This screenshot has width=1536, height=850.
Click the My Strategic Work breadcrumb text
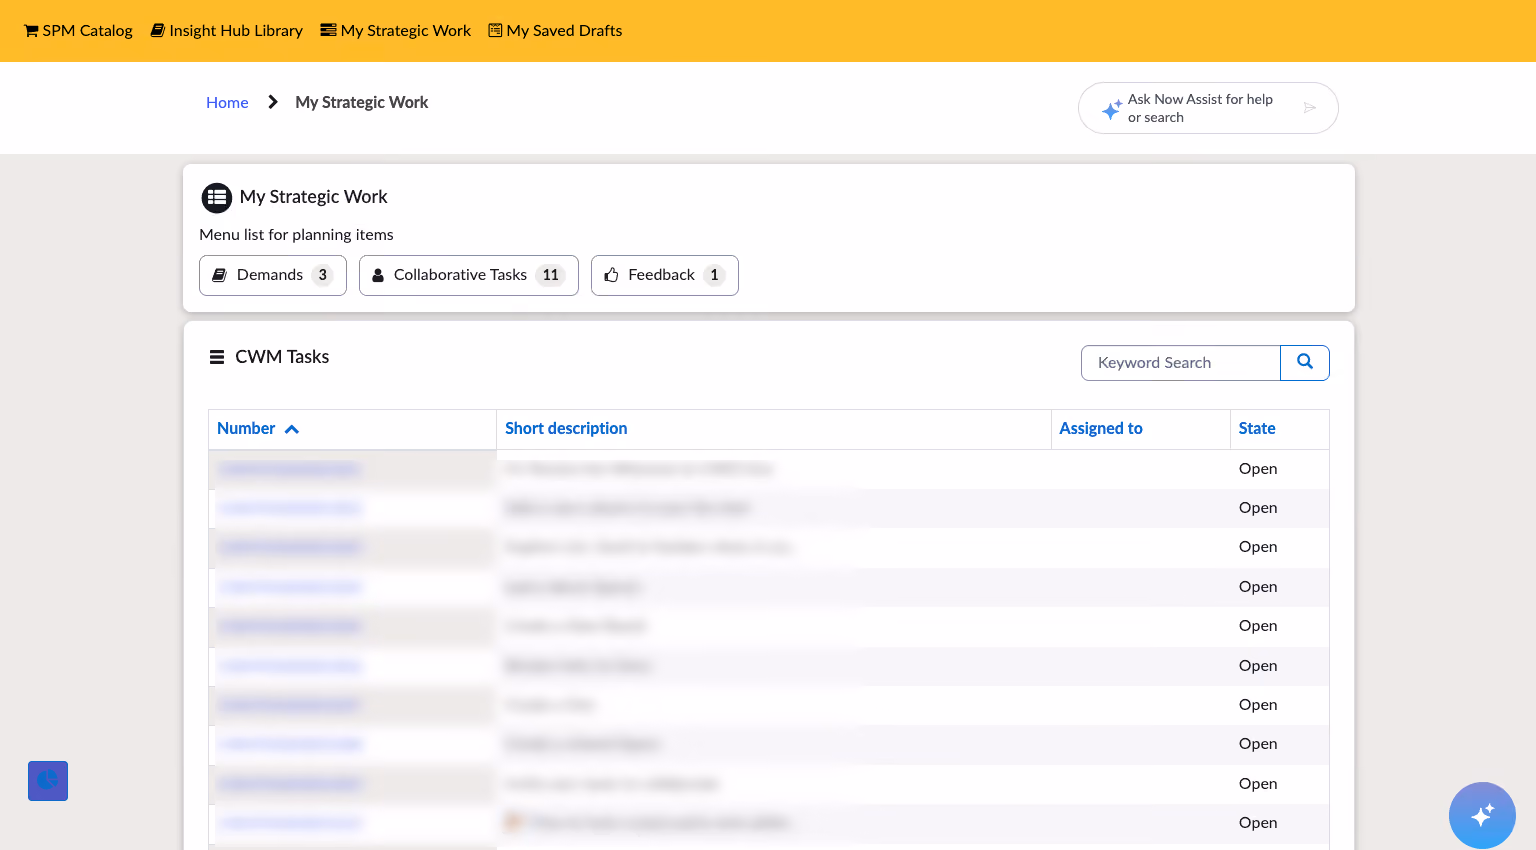[x=362, y=102]
